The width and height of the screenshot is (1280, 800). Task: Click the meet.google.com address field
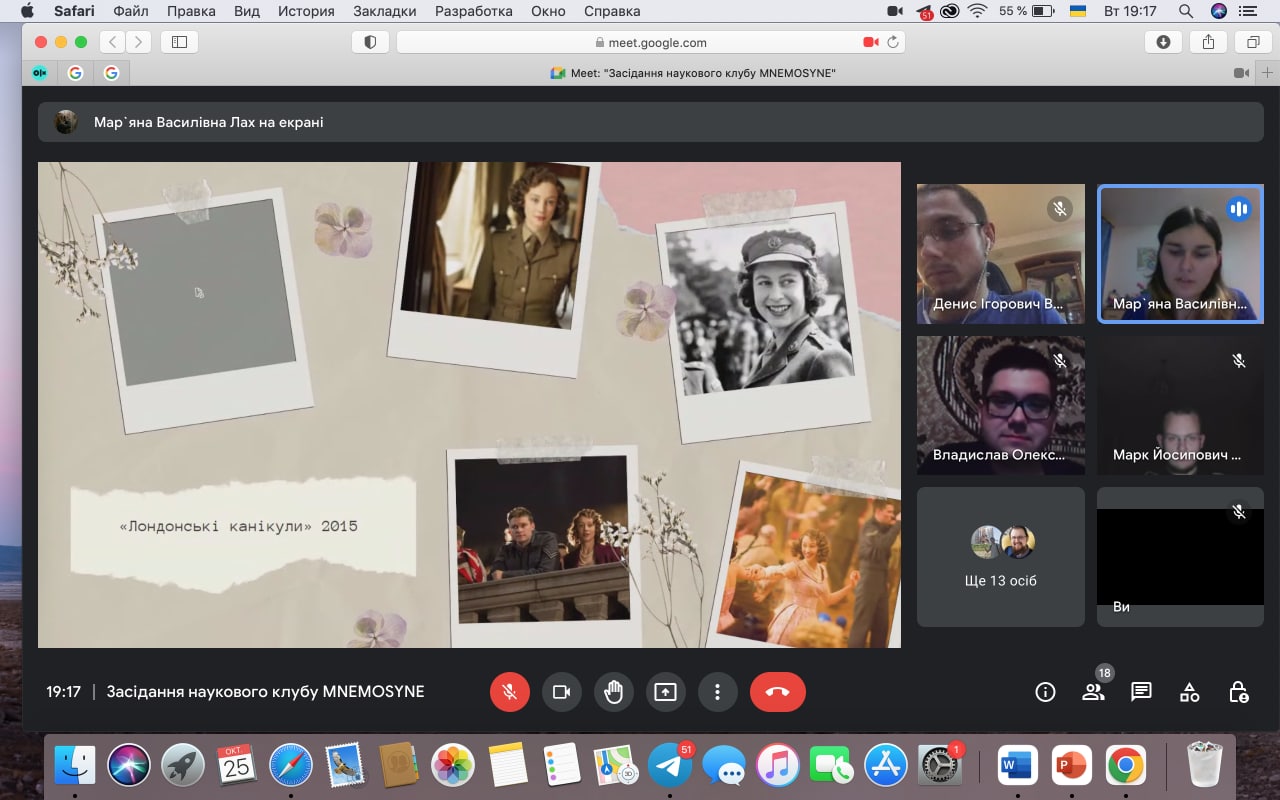pos(650,42)
